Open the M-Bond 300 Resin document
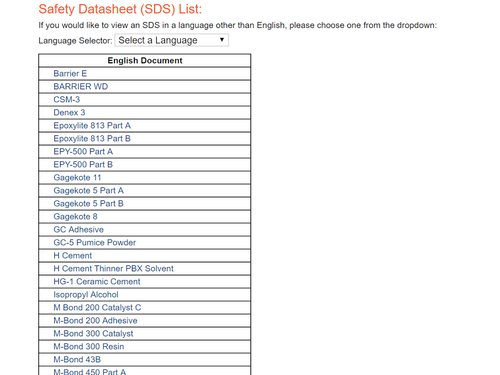Image resolution: width=500 pixels, height=375 pixels. pyautogui.click(x=89, y=347)
